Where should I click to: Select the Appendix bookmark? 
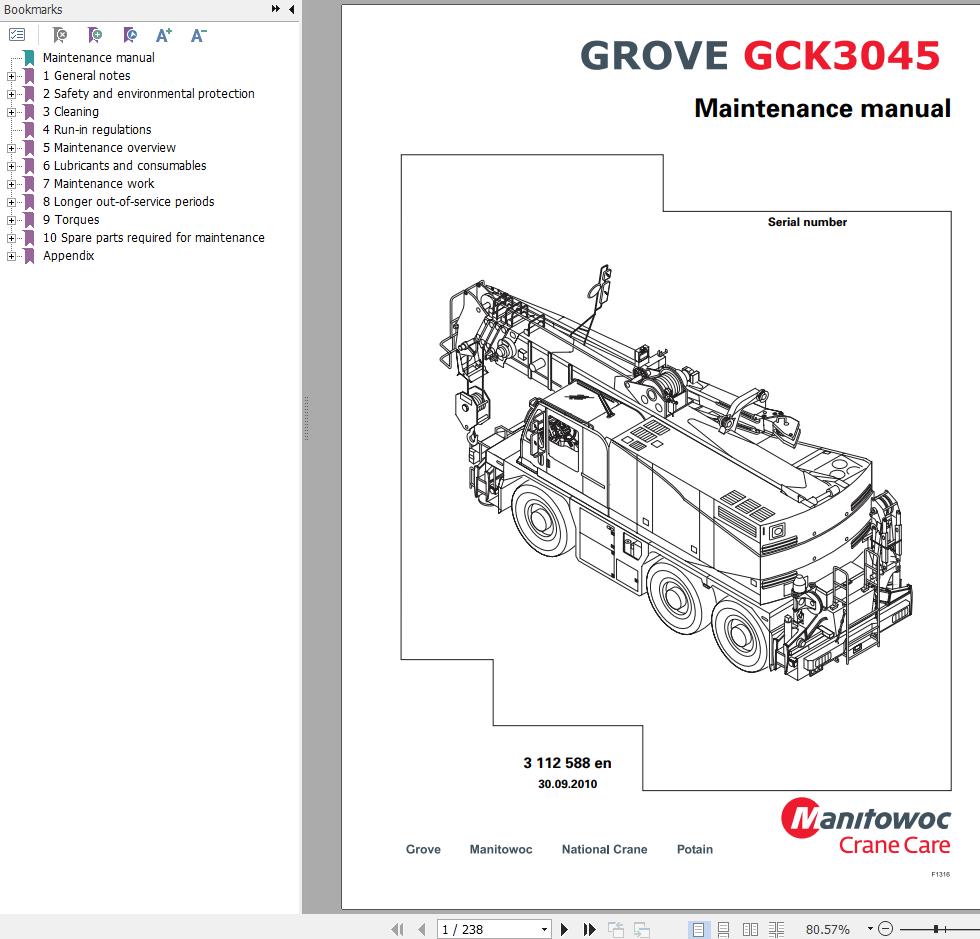click(69, 256)
